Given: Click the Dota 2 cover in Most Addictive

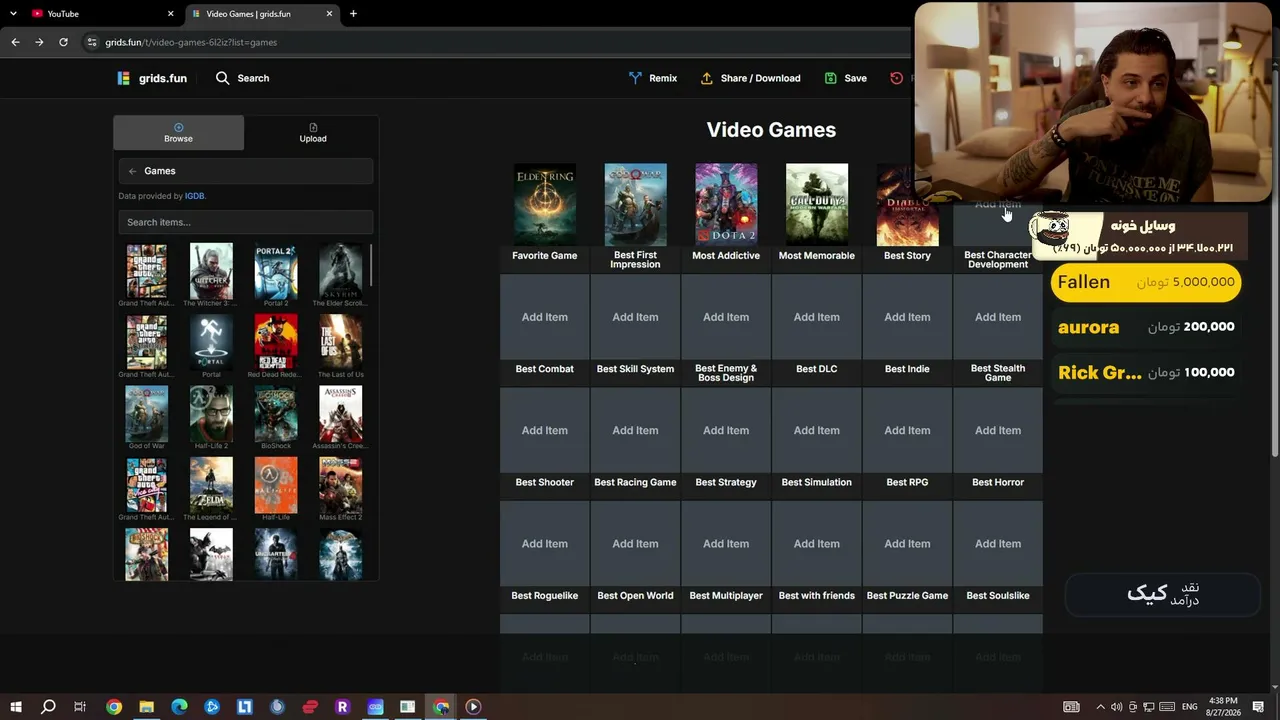Looking at the screenshot, I should tap(726, 205).
